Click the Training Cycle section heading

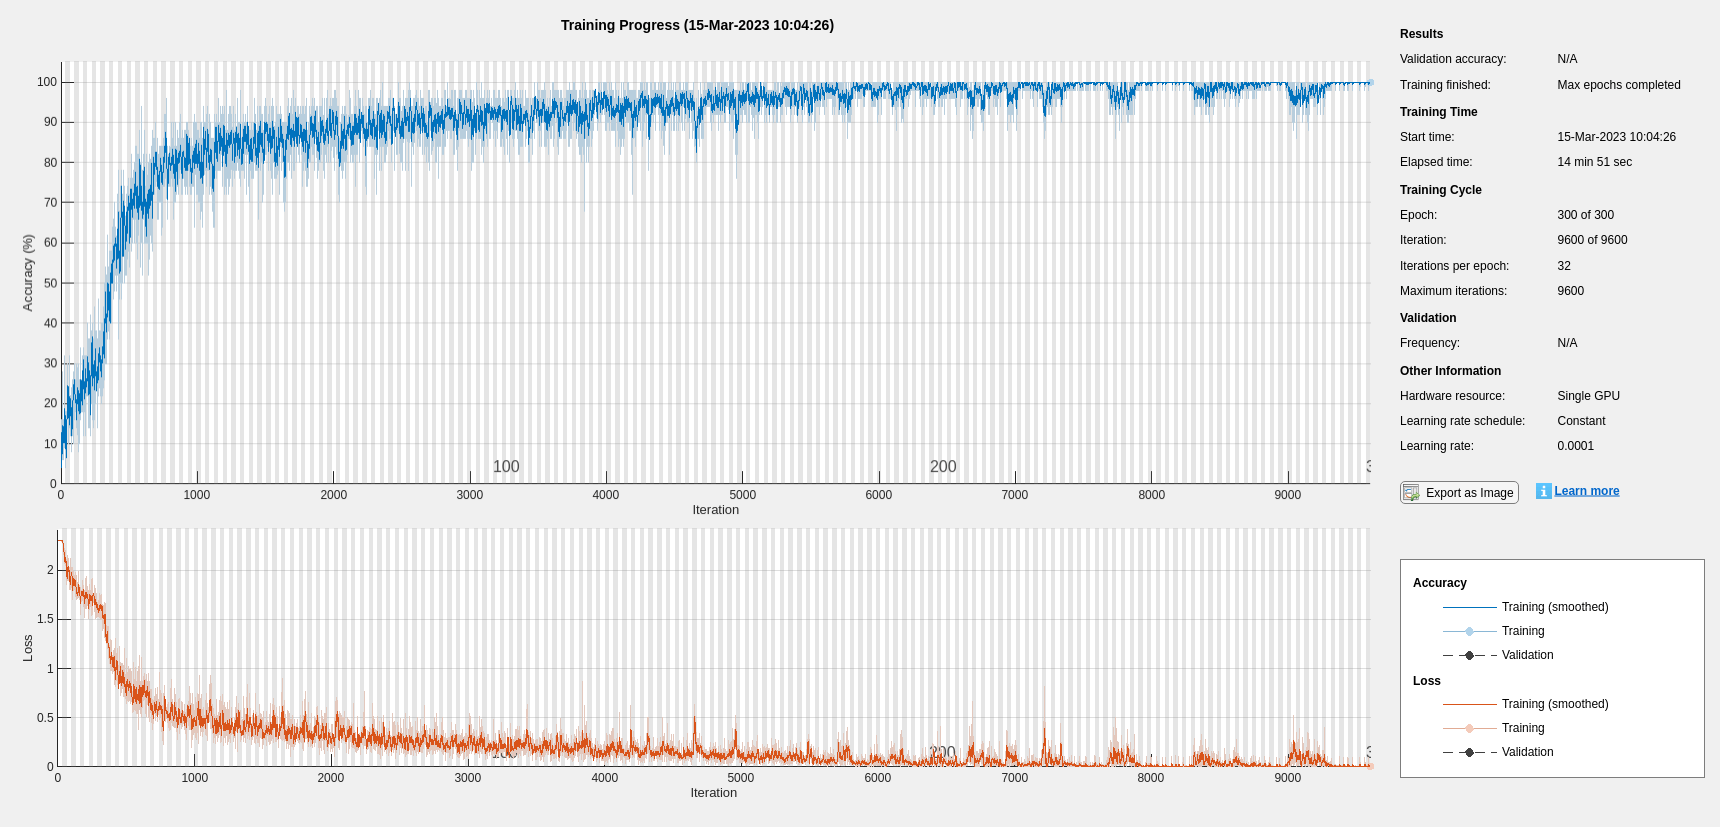pyautogui.click(x=1440, y=190)
